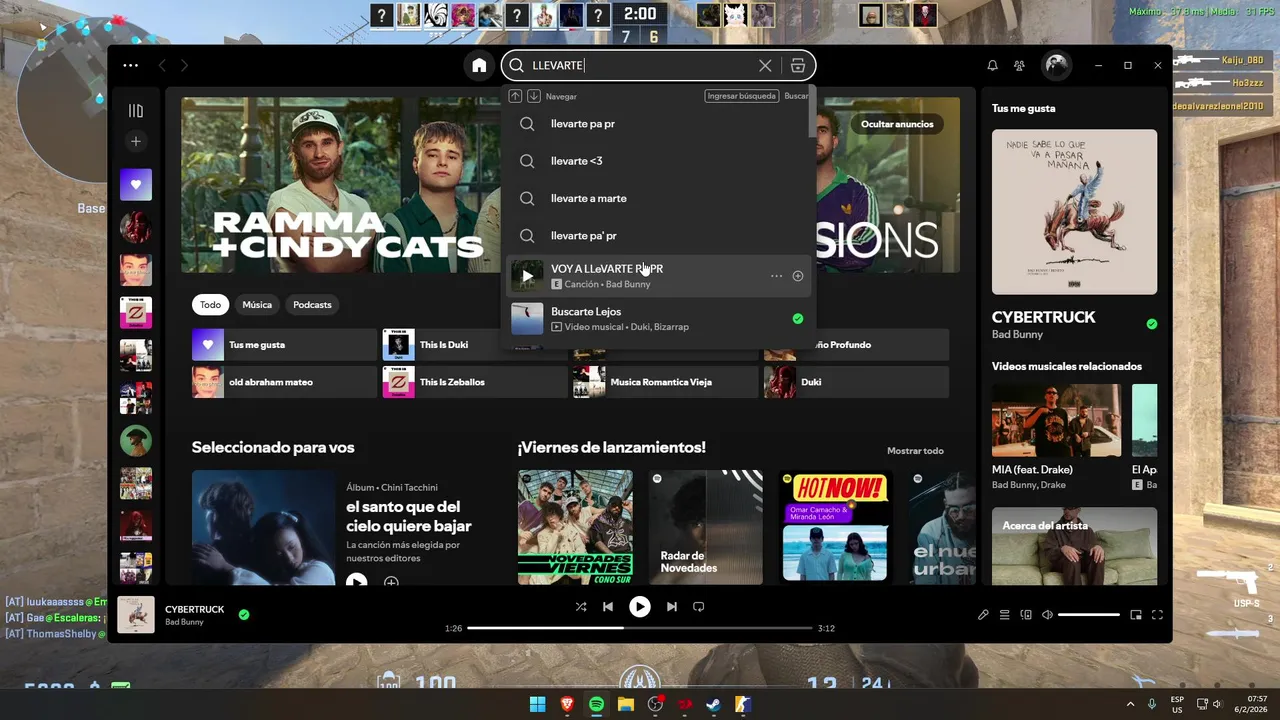
Task: Go forward with the right arrow in Spotify header
Action: pos(184,65)
